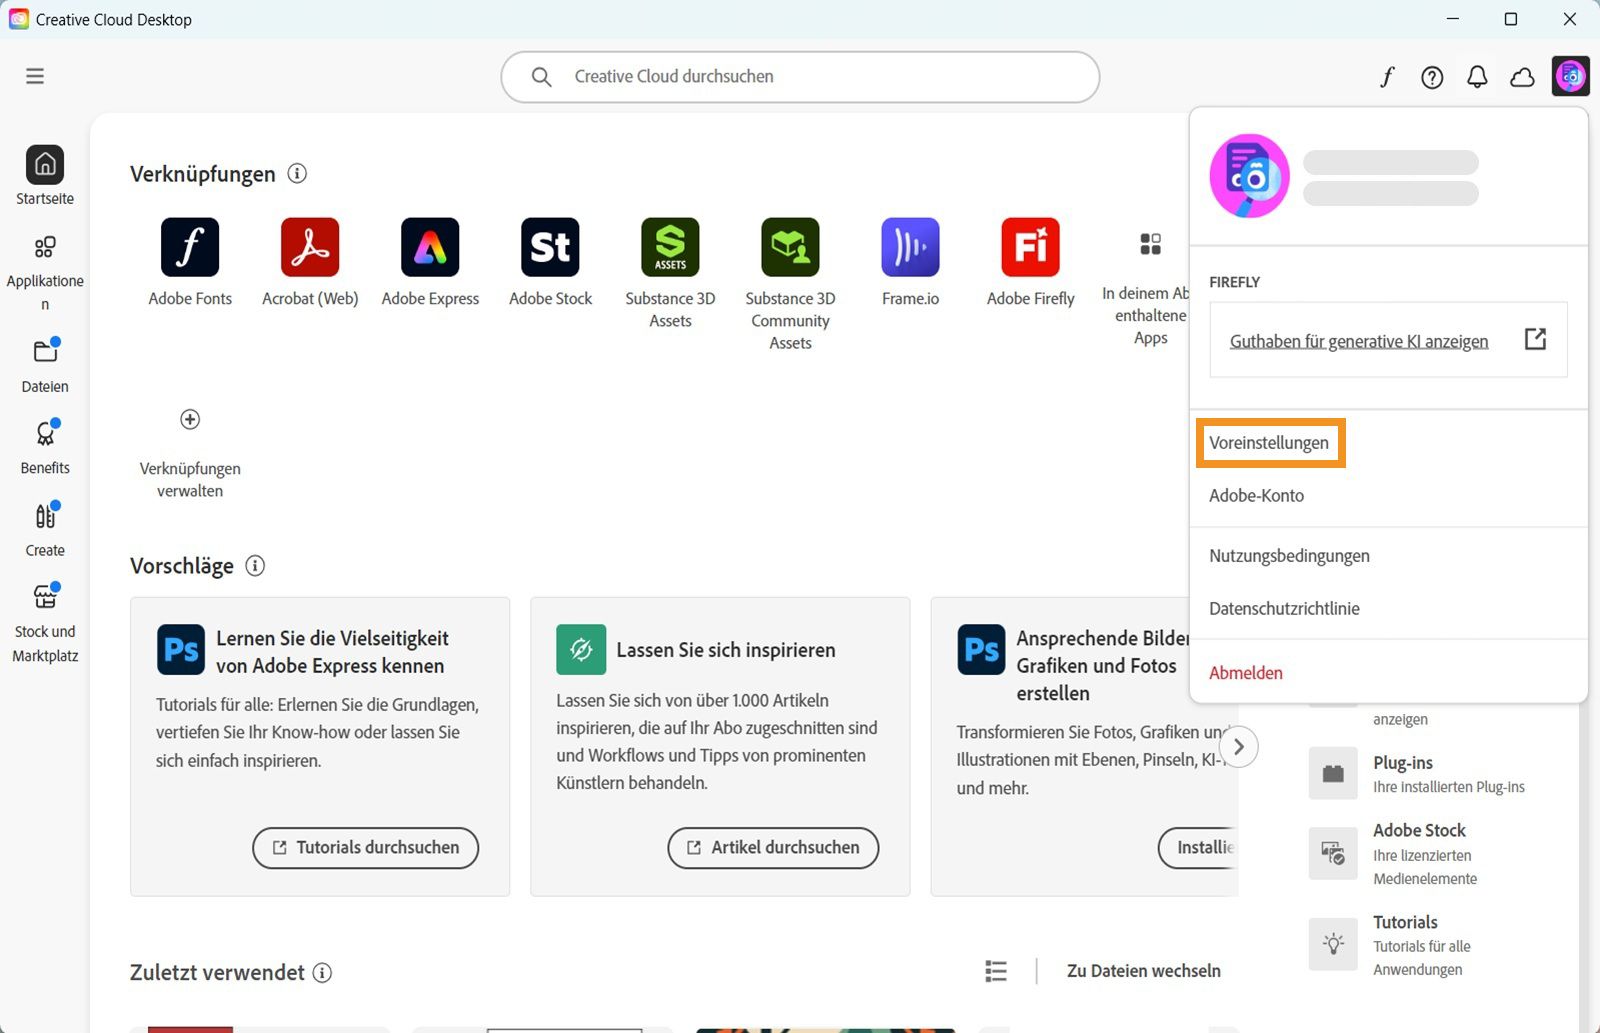Open the Substance 3D Assets shortcut
Viewport: 1600px width, 1033px height.
pyautogui.click(x=670, y=274)
